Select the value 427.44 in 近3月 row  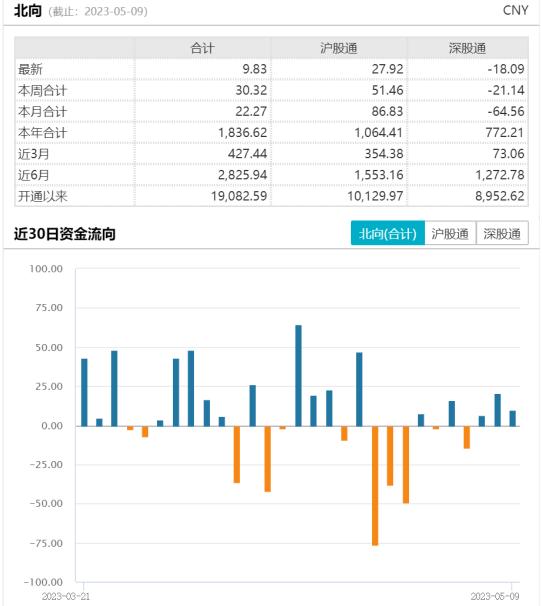pos(247,154)
